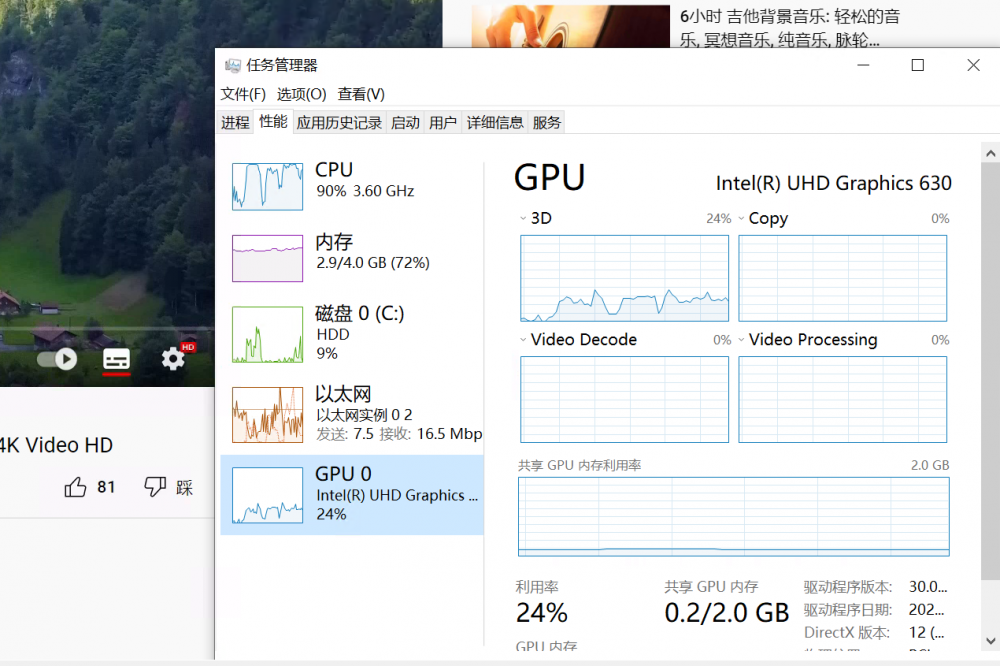Like the video with thumbs-up icon
The height and width of the screenshot is (666, 1000).
point(75,487)
